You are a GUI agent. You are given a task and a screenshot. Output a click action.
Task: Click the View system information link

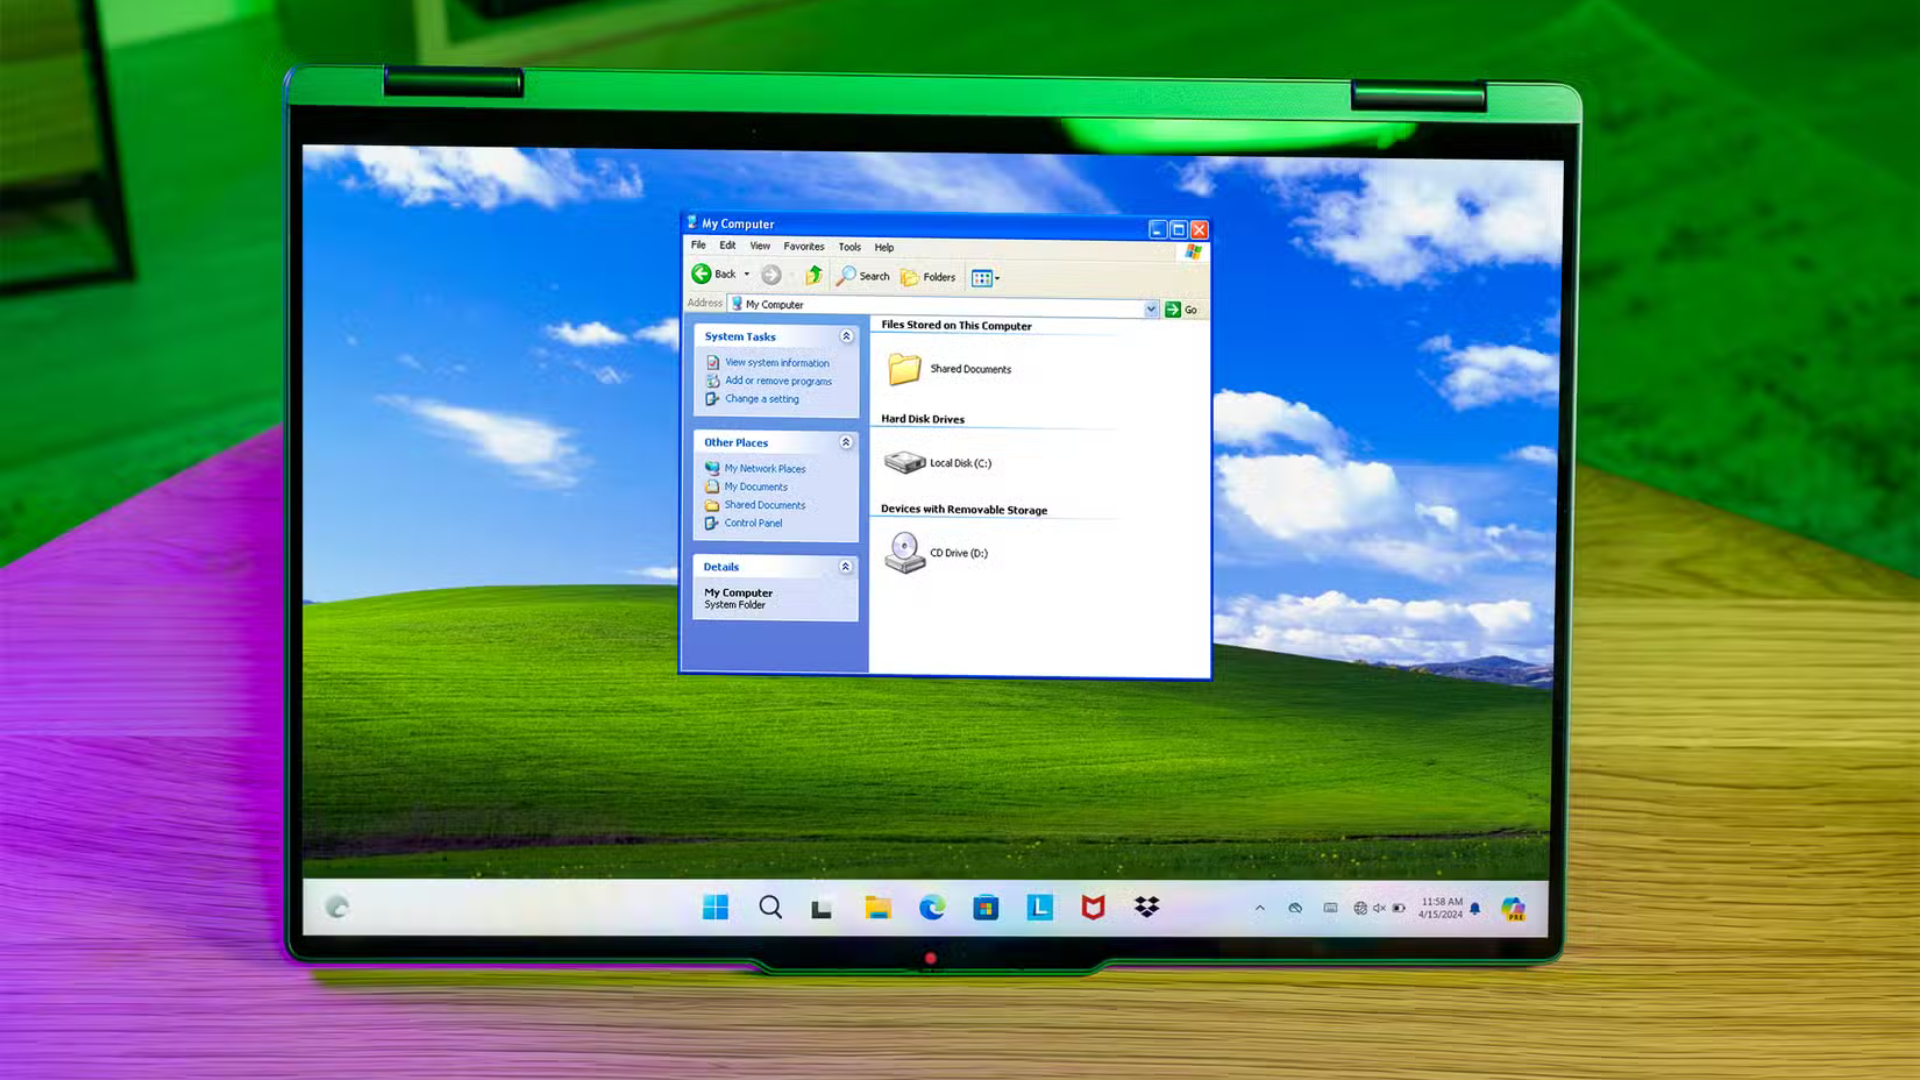click(x=776, y=362)
